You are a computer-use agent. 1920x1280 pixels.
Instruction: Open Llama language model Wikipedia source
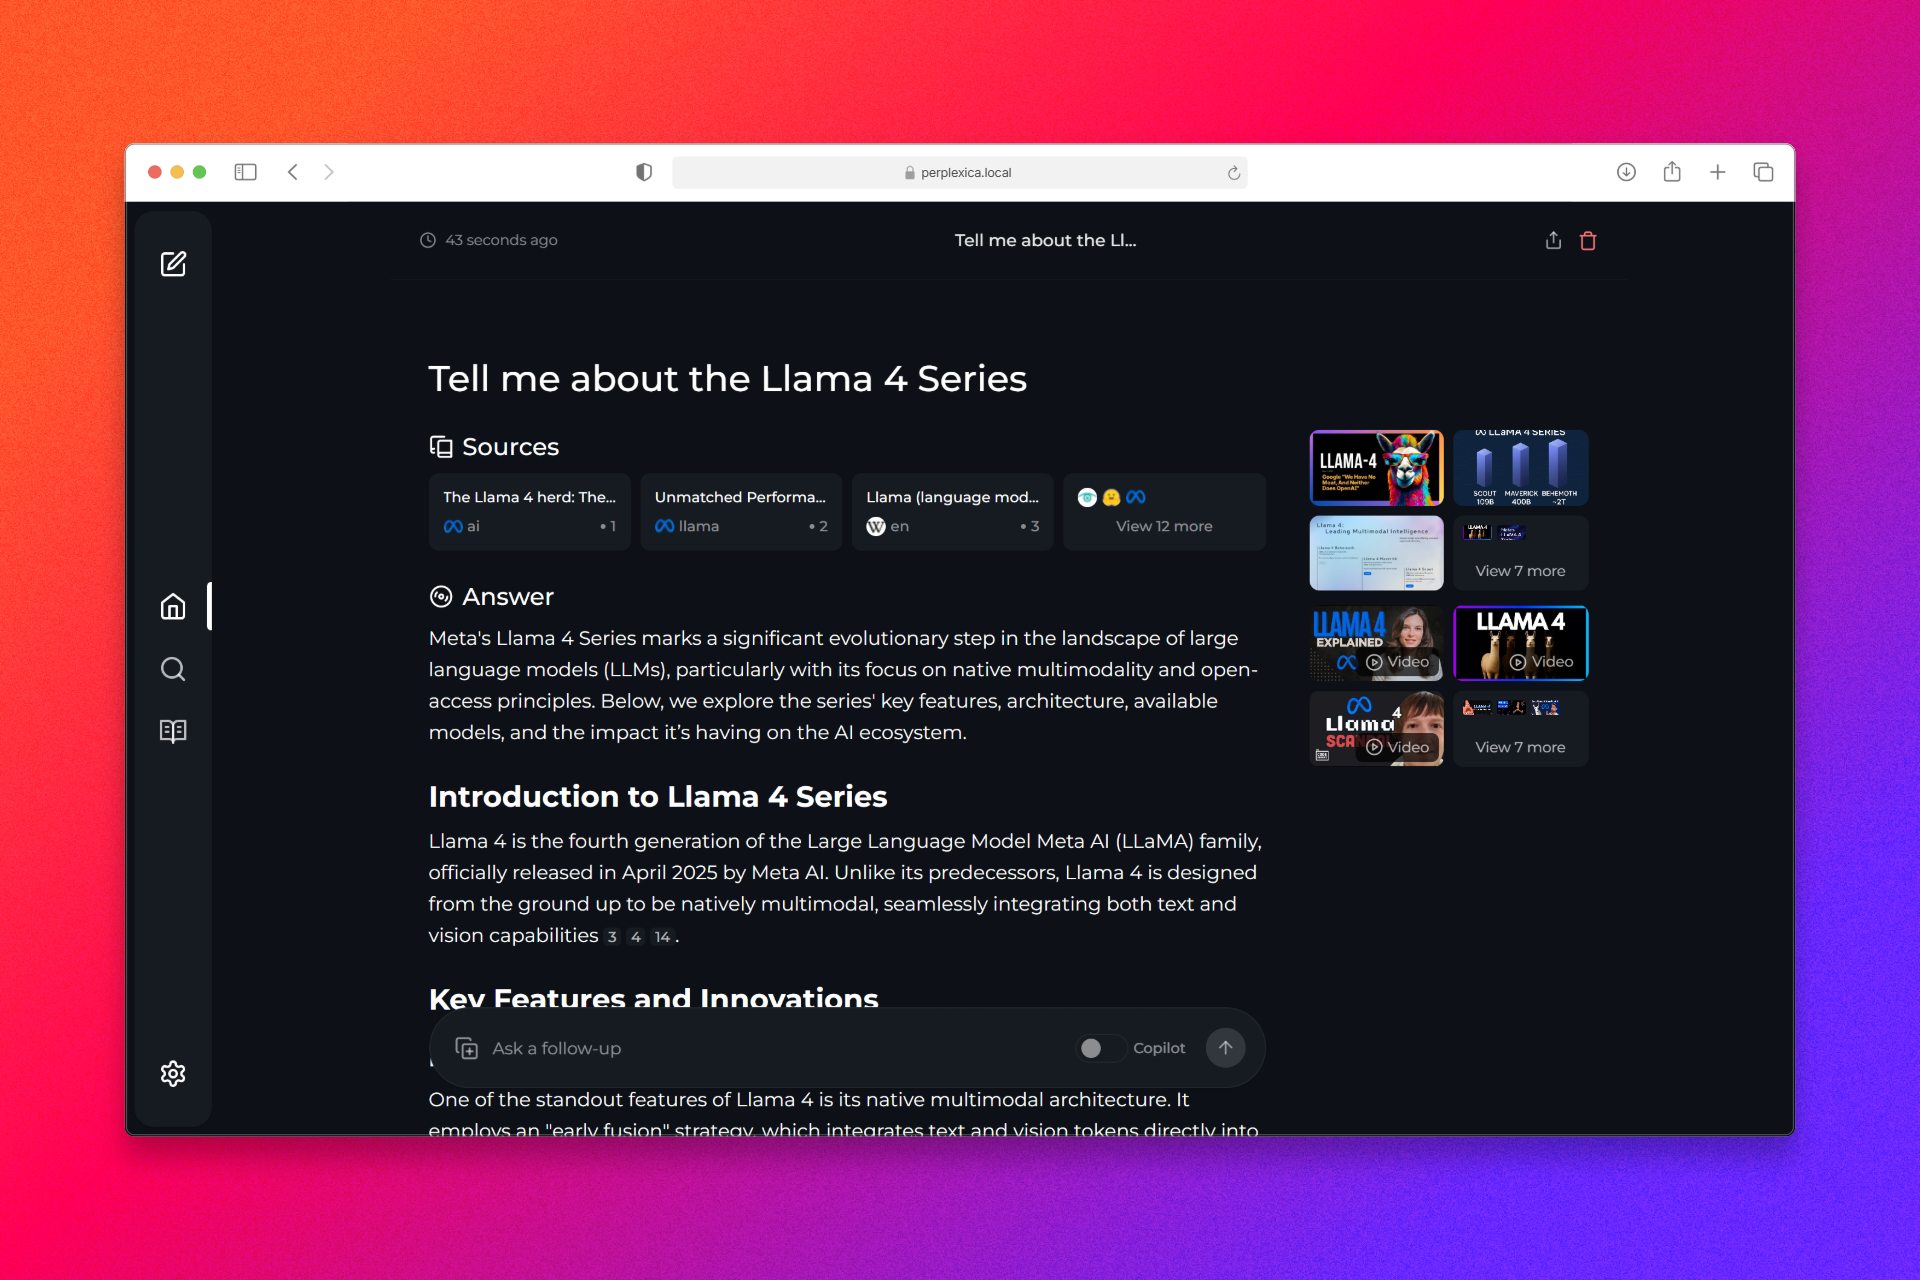coord(952,512)
